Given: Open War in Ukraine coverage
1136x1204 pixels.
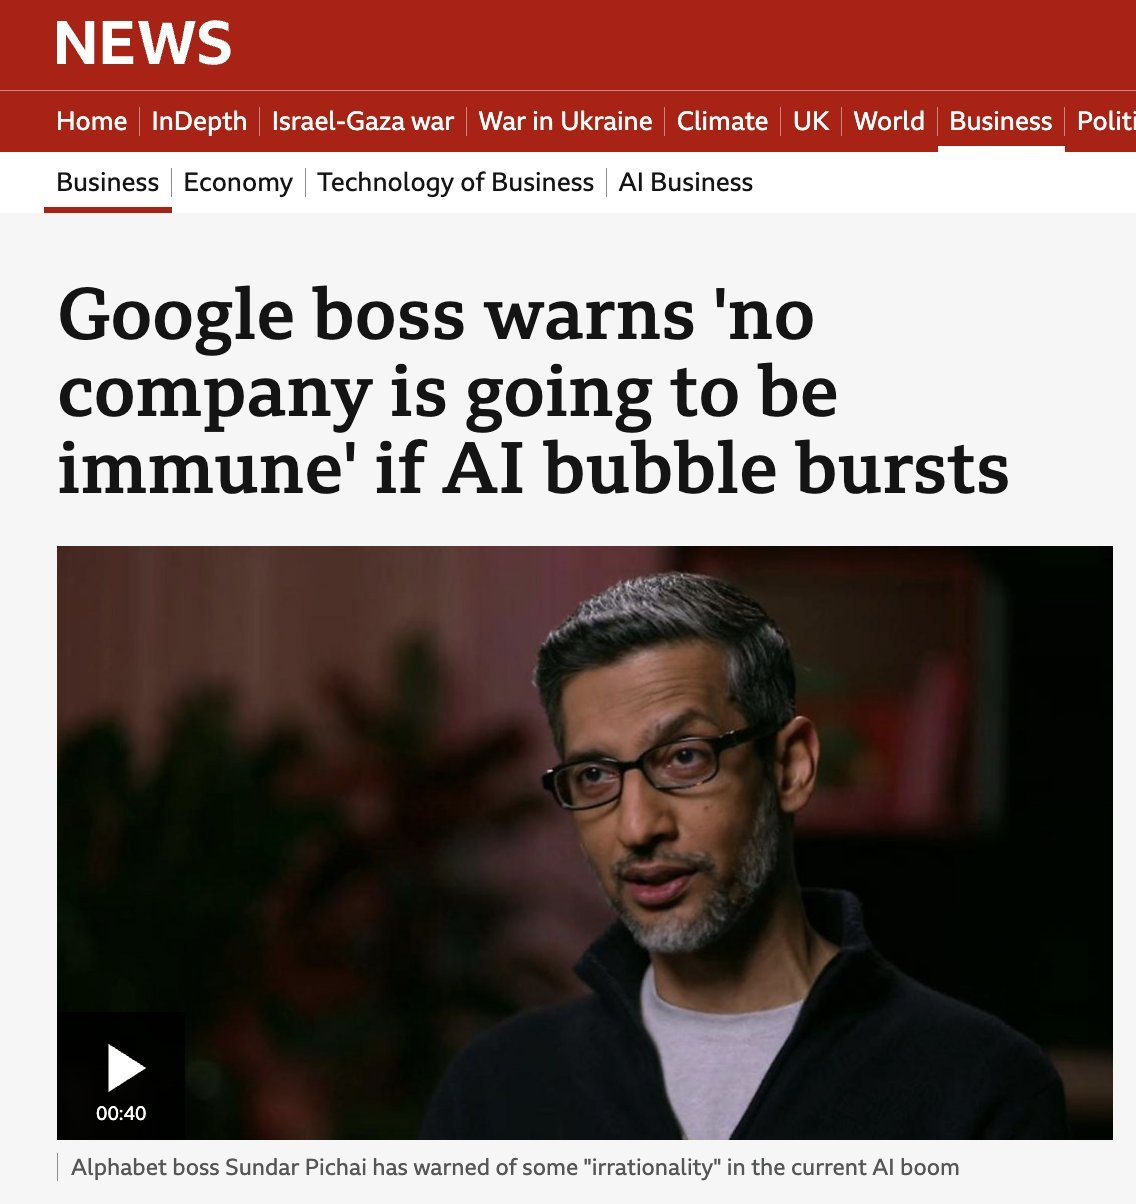Looking at the screenshot, I should pos(565,121).
